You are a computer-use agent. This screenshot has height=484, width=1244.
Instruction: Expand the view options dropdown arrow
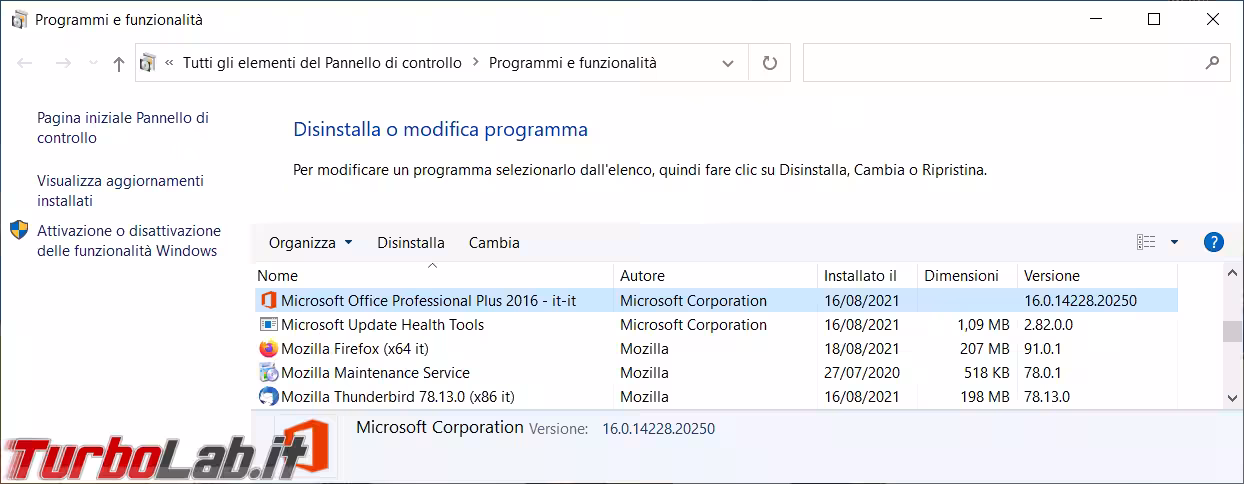[x=1174, y=242]
